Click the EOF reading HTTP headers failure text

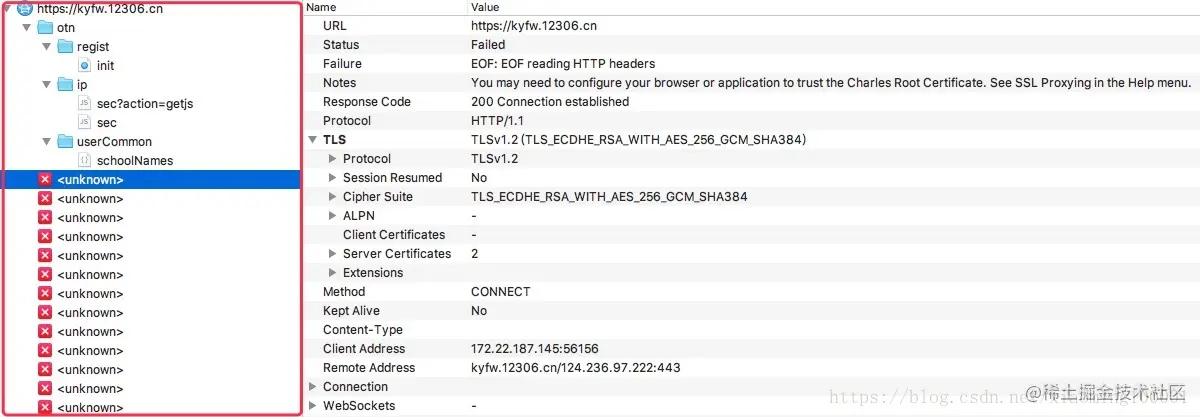pyautogui.click(x=563, y=64)
